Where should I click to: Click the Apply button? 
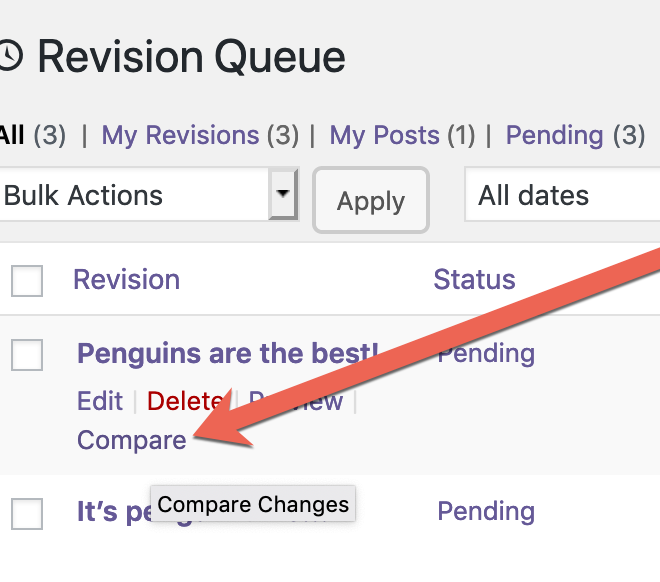[371, 200]
